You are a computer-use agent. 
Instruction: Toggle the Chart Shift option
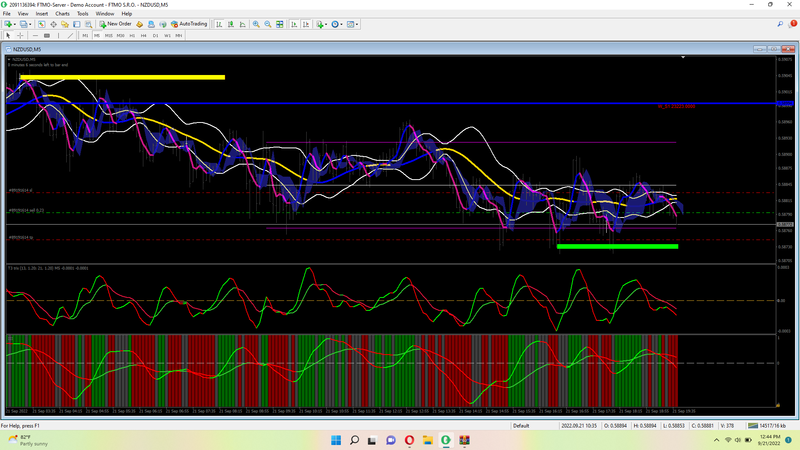pyautogui.click(x=304, y=23)
